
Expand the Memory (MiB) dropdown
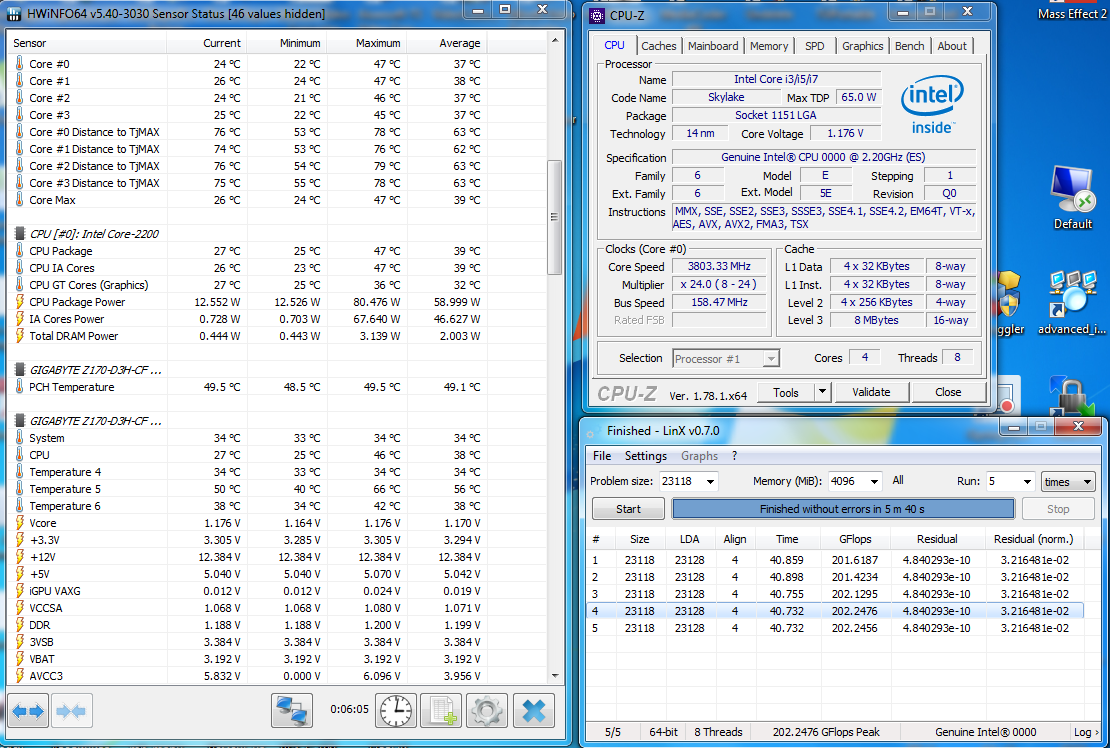pyautogui.click(x=874, y=482)
